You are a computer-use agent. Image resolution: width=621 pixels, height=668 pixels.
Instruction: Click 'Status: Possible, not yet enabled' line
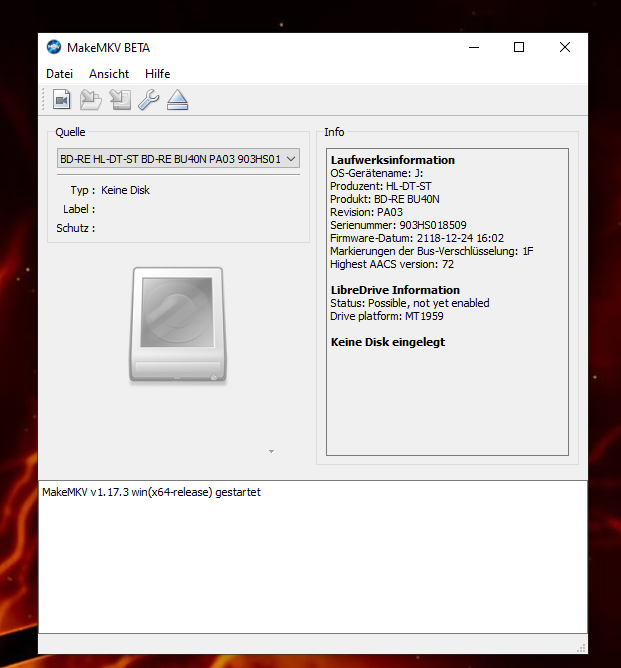[410, 303]
